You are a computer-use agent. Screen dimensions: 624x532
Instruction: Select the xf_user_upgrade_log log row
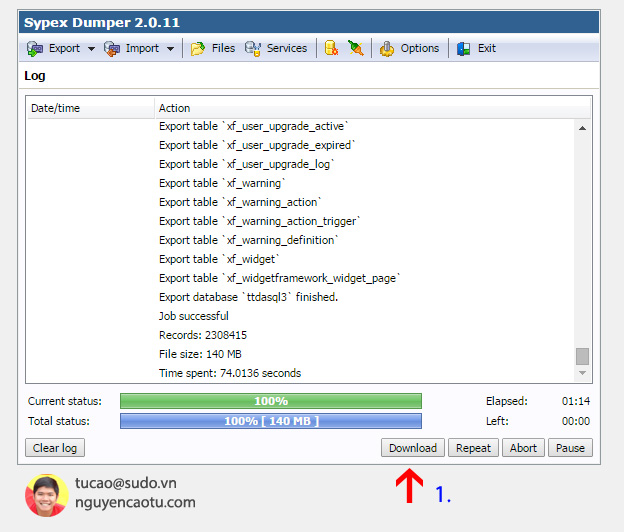[300, 164]
